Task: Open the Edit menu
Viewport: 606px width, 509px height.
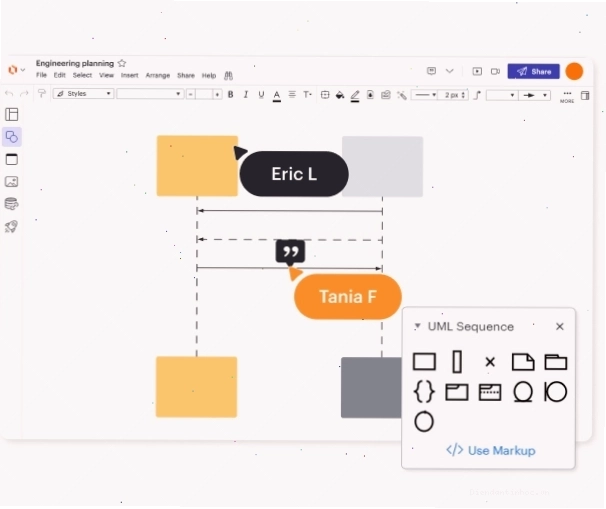Action: click(x=60, y=75)
